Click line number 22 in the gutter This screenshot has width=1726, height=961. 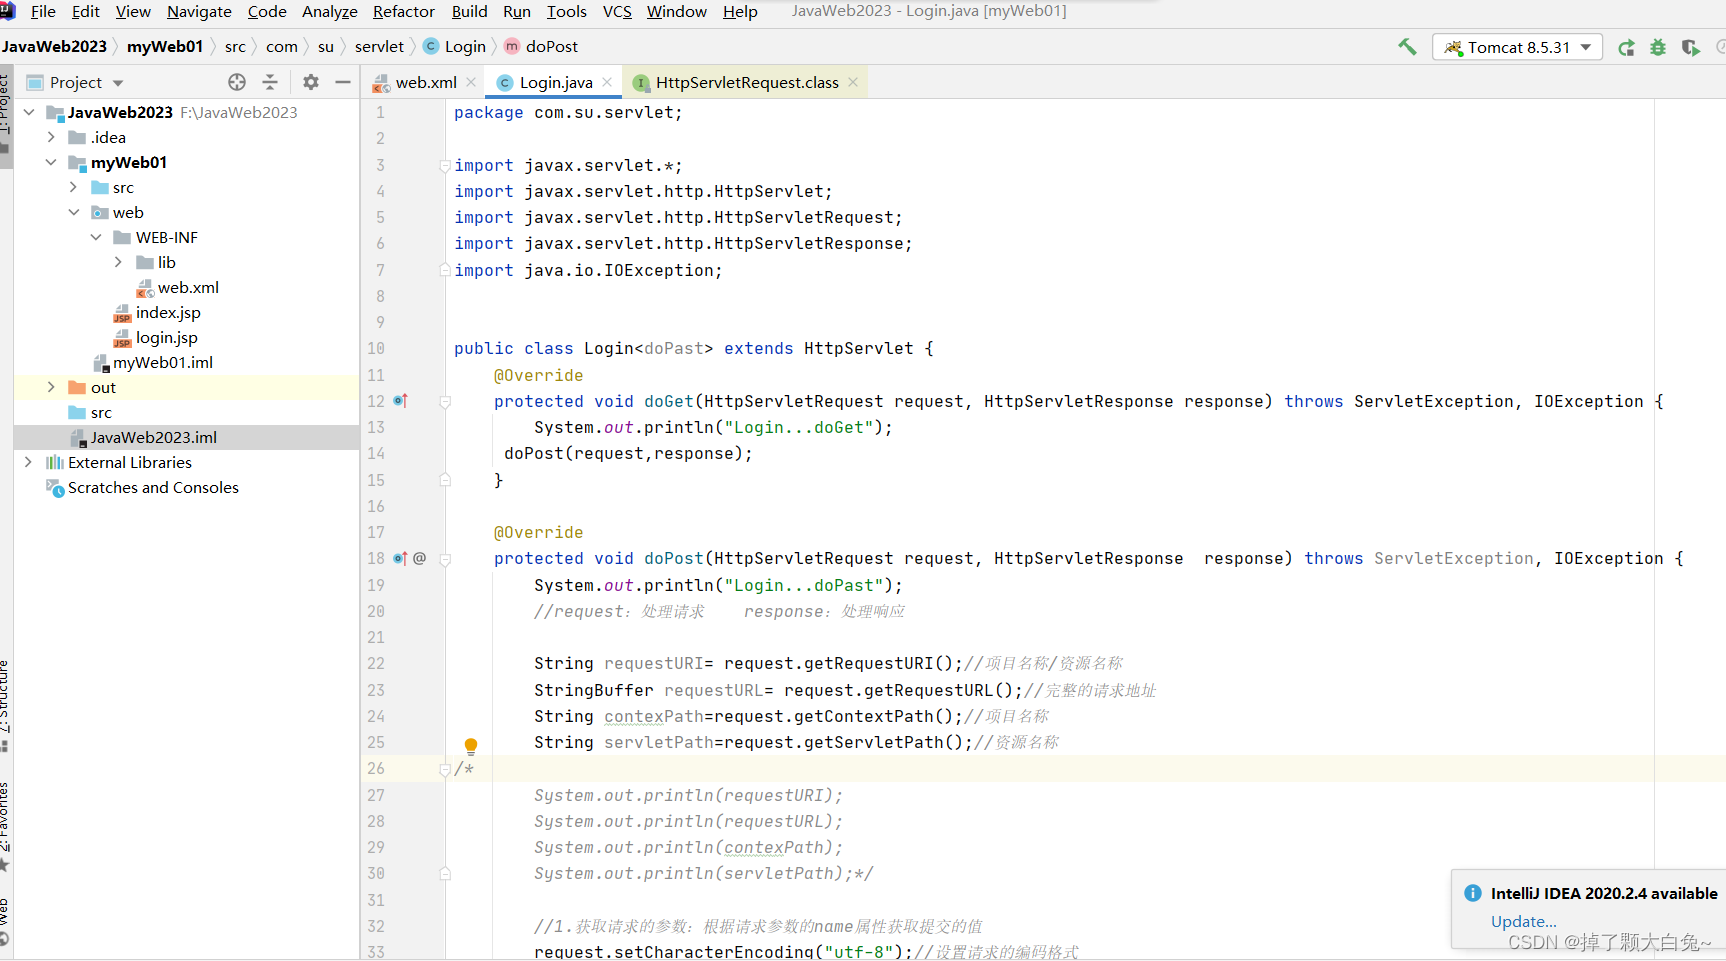tap(376, 663)
